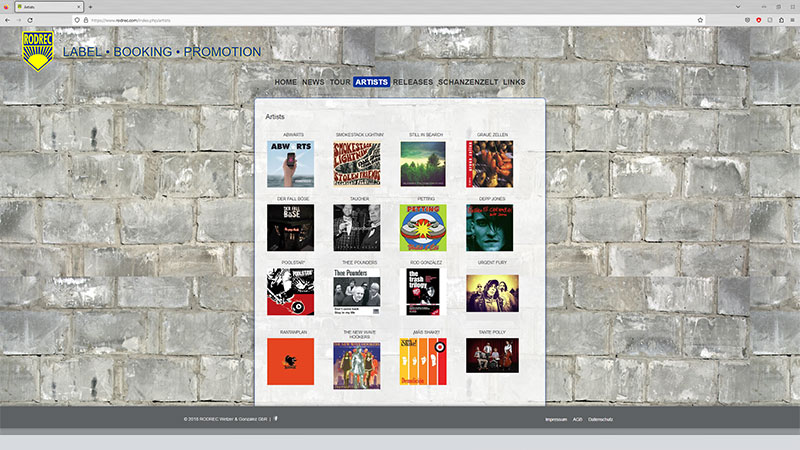Click the pocket save icon in toolbar
The height and width of the screenshot is (450, 800).
[747, 20]
